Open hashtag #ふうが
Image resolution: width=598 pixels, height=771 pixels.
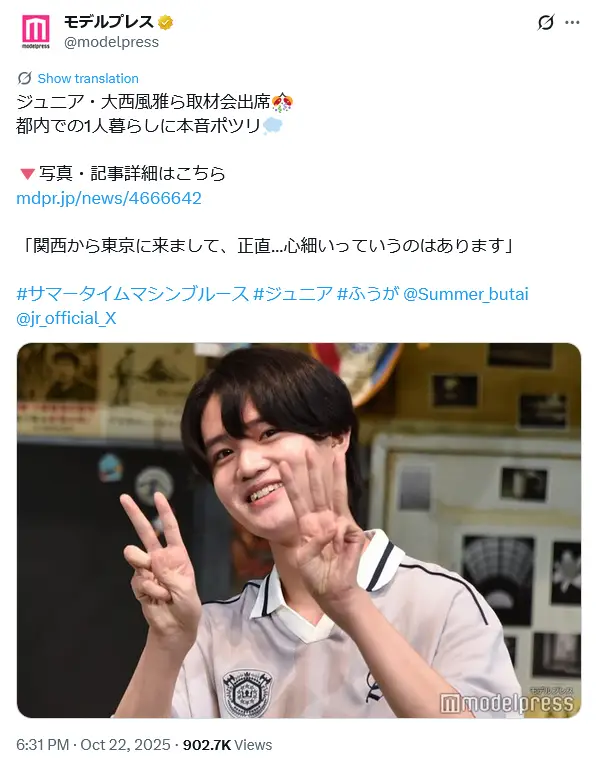click(x=368, y=294)
